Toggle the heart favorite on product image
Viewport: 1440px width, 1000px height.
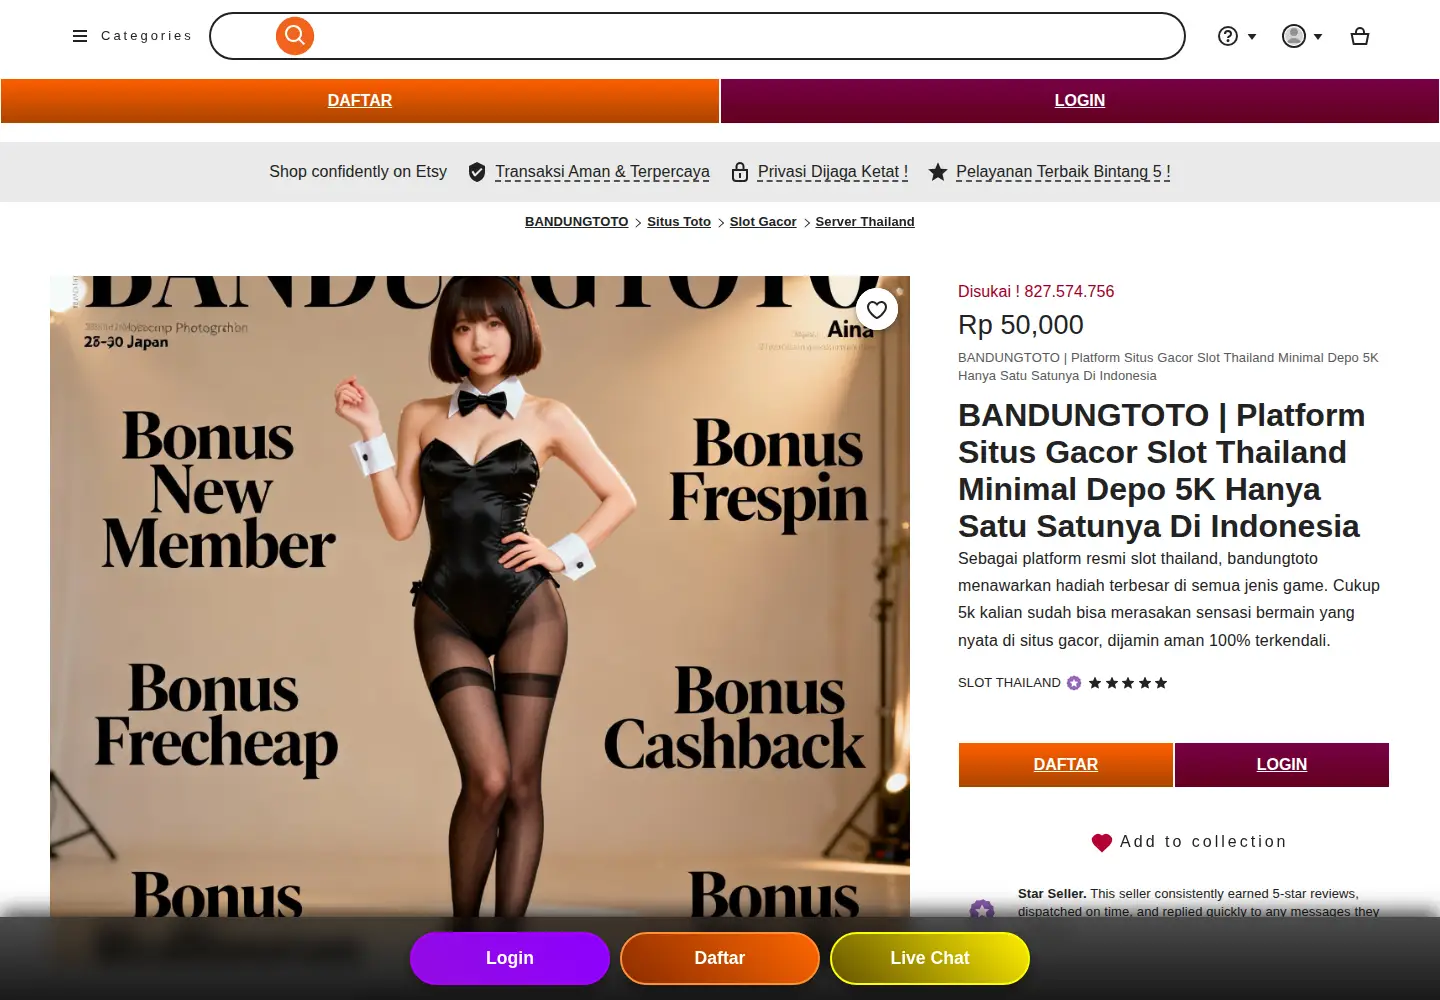tap(877, 310)
